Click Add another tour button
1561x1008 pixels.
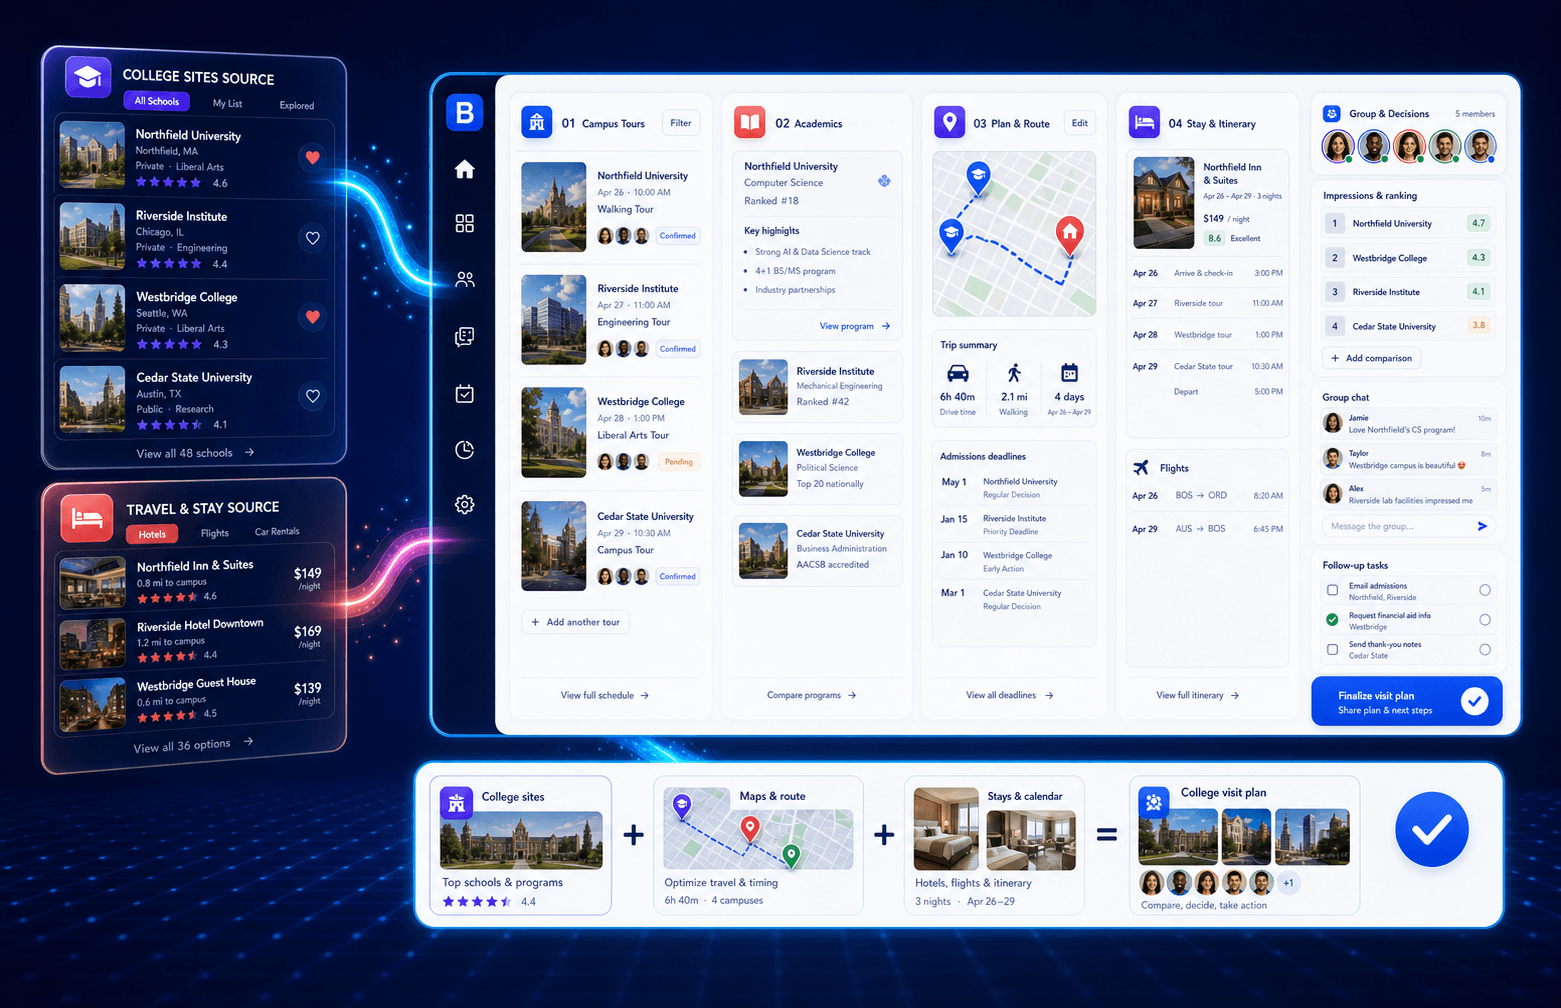[575, 622]
